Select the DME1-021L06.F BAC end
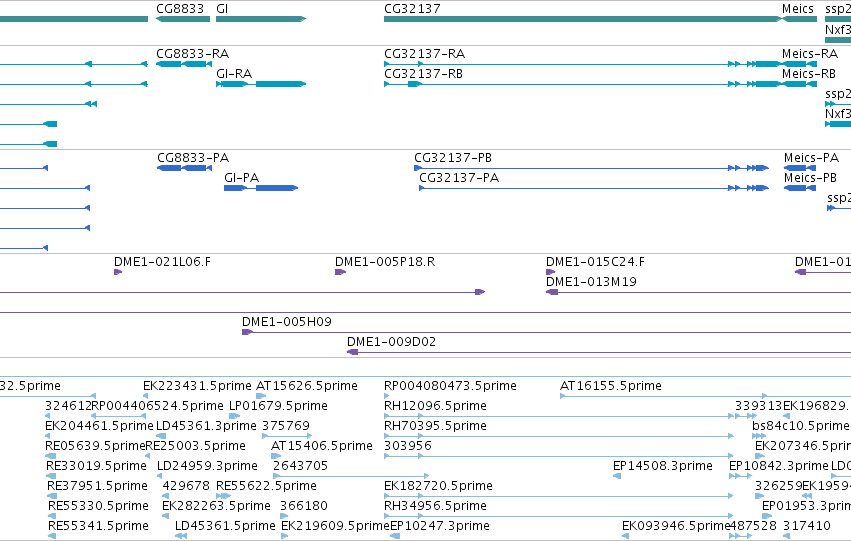The height and width of the screenshot is (541, 851). [x=162, y=262]
